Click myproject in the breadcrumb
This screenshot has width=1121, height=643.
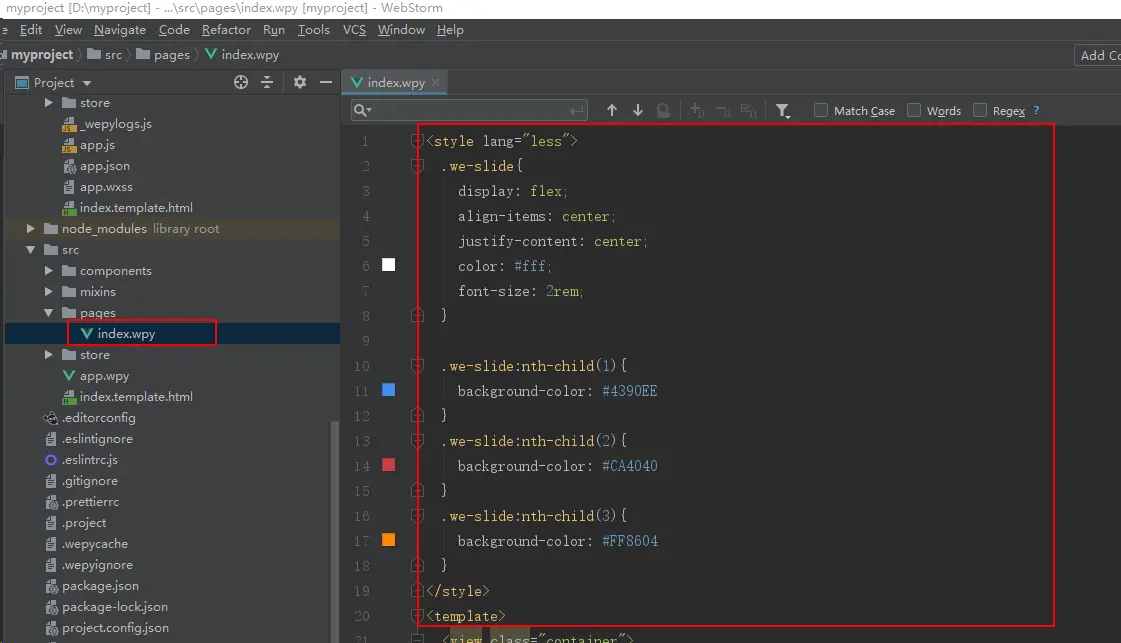[41, 54]
